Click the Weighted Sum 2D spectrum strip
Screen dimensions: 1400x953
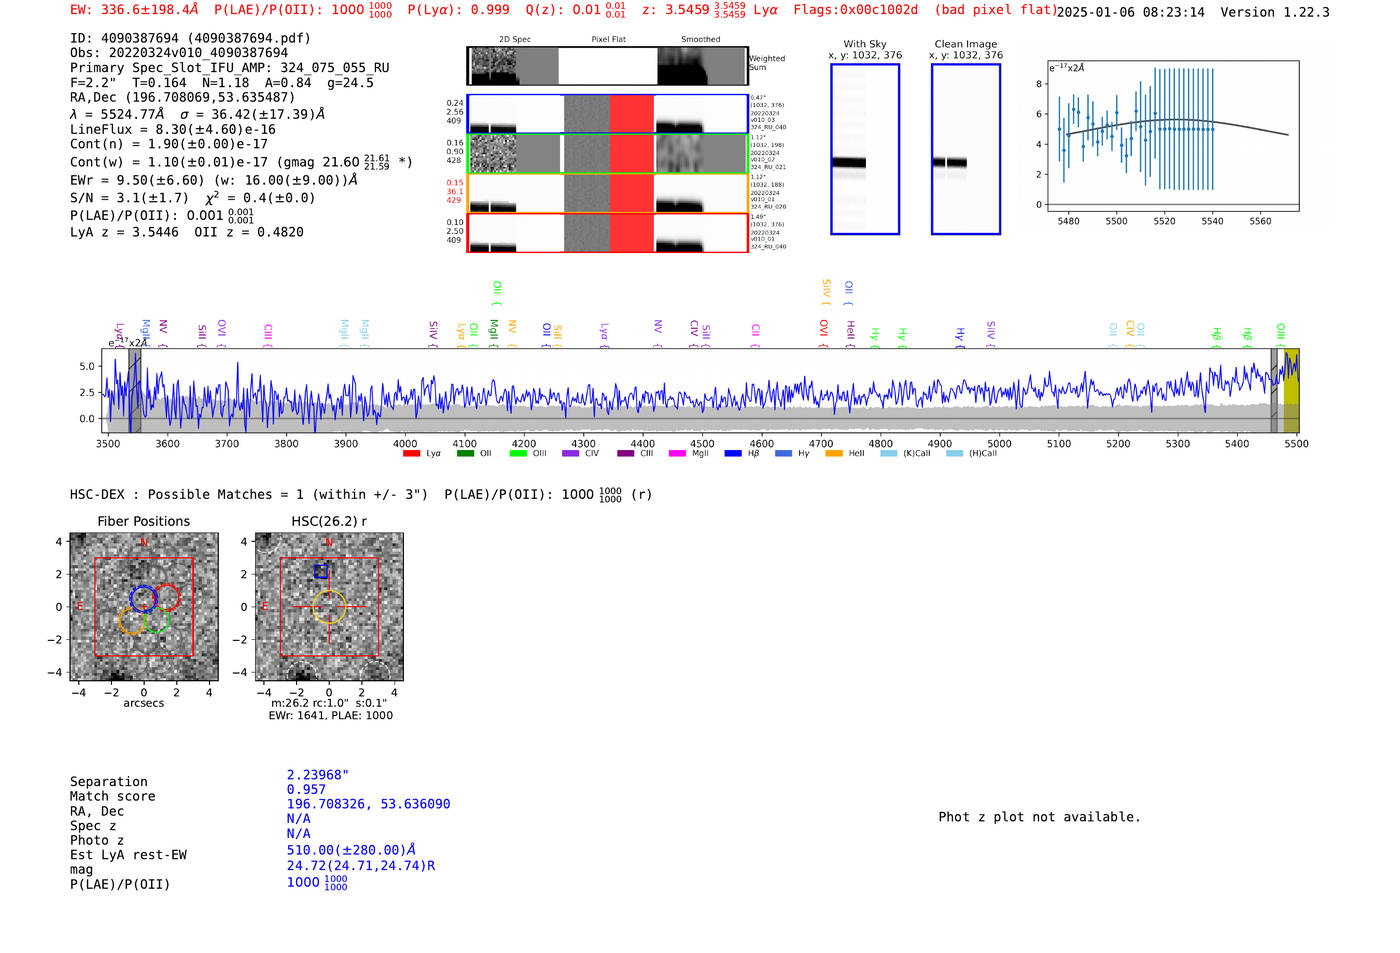(x=607, y=66)
